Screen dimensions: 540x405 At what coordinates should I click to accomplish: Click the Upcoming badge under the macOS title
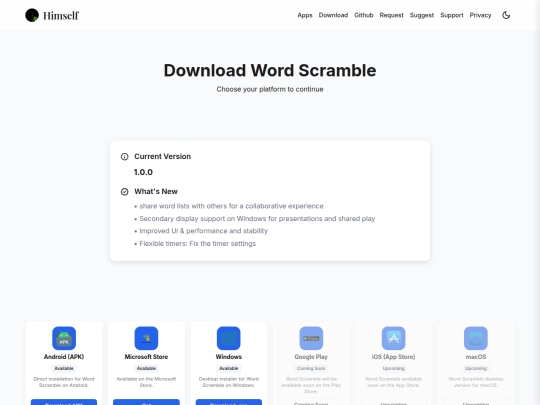pyautogui.click(x=476, y=368)
